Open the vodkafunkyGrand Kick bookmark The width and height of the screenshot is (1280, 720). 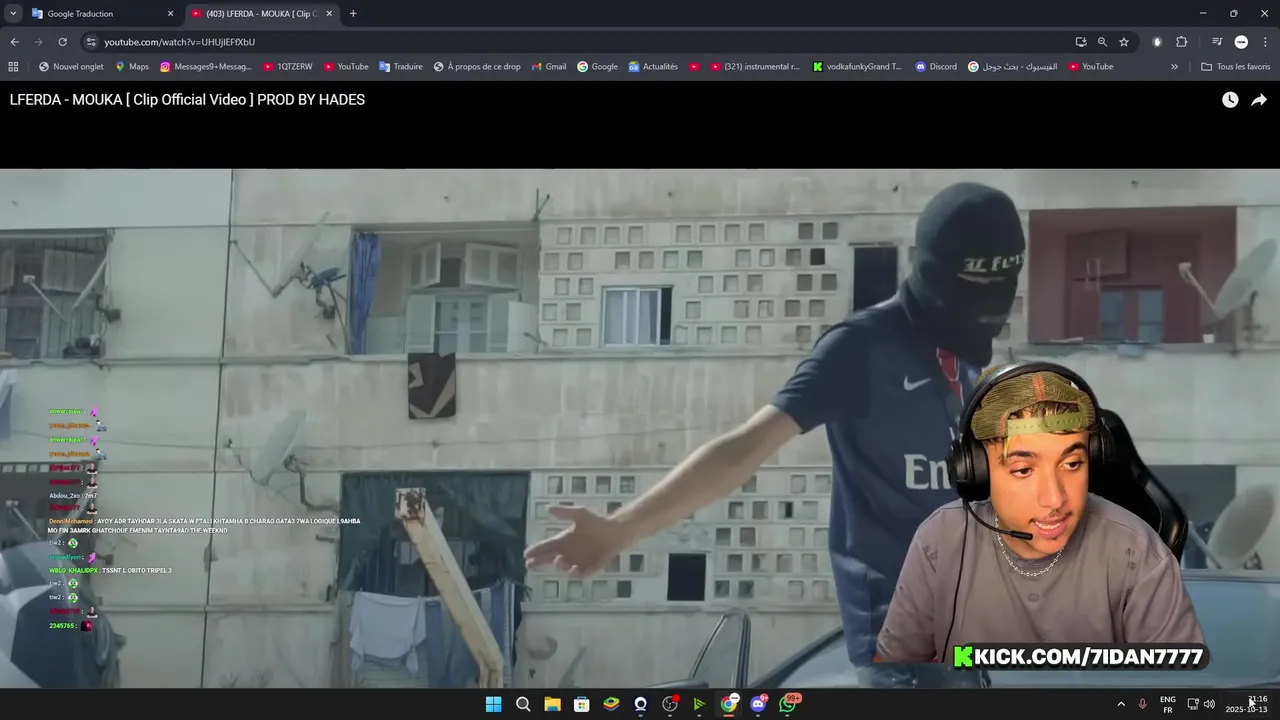coord(857,67)
